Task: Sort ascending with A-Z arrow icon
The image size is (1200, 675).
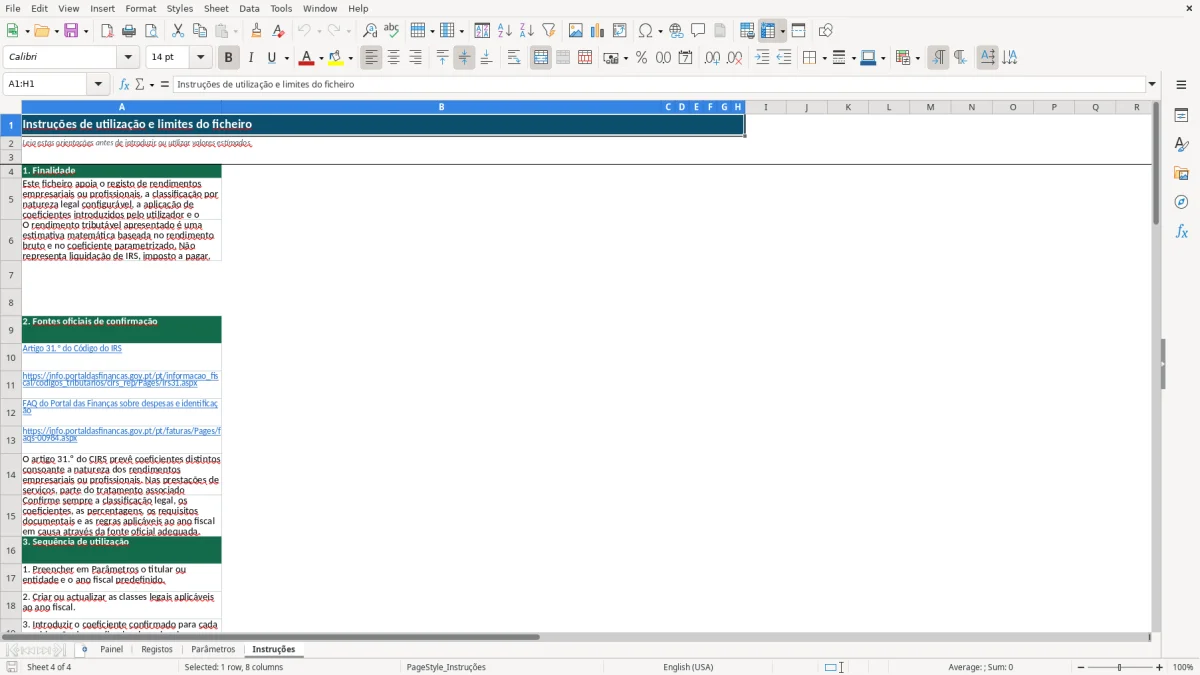Action: (504, 31)
